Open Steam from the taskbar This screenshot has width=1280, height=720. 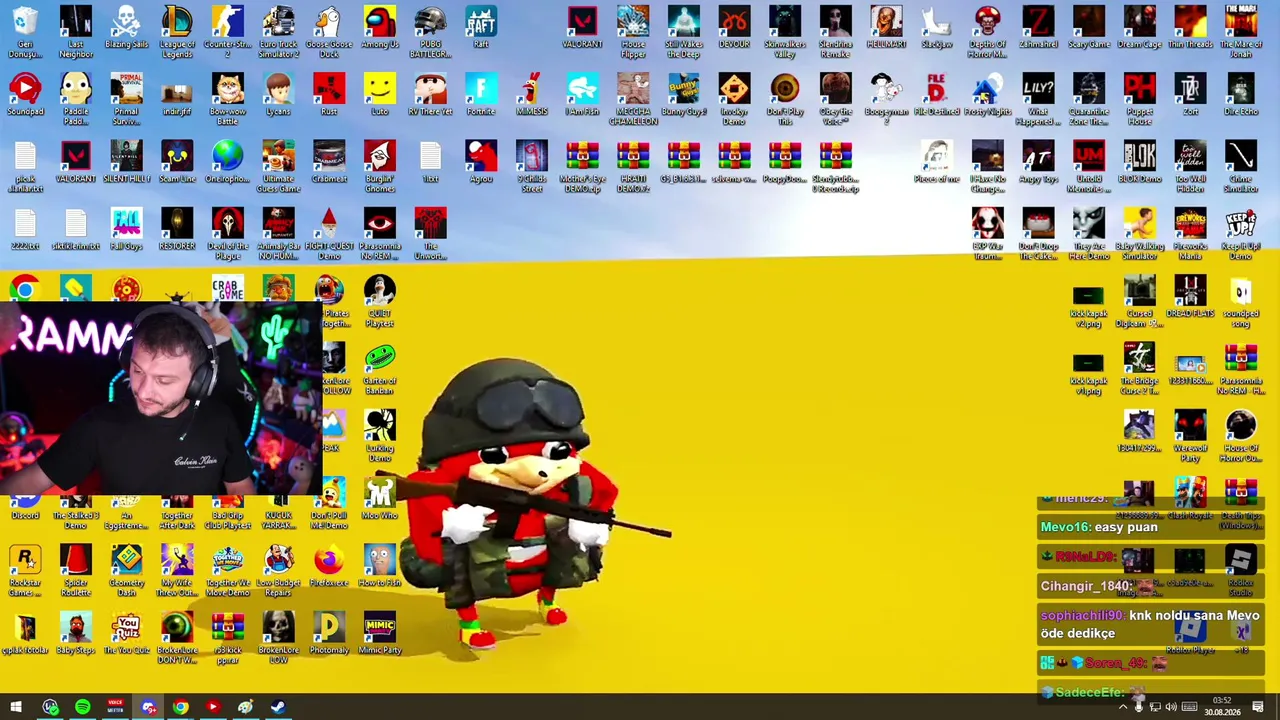[277, 707]
